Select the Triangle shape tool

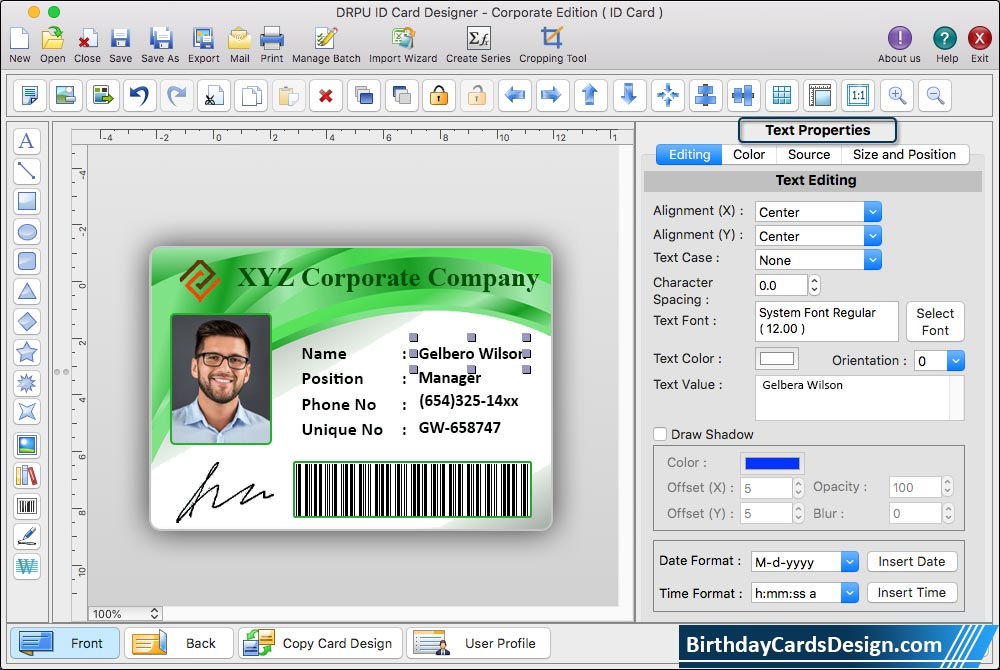coord(27,291)
